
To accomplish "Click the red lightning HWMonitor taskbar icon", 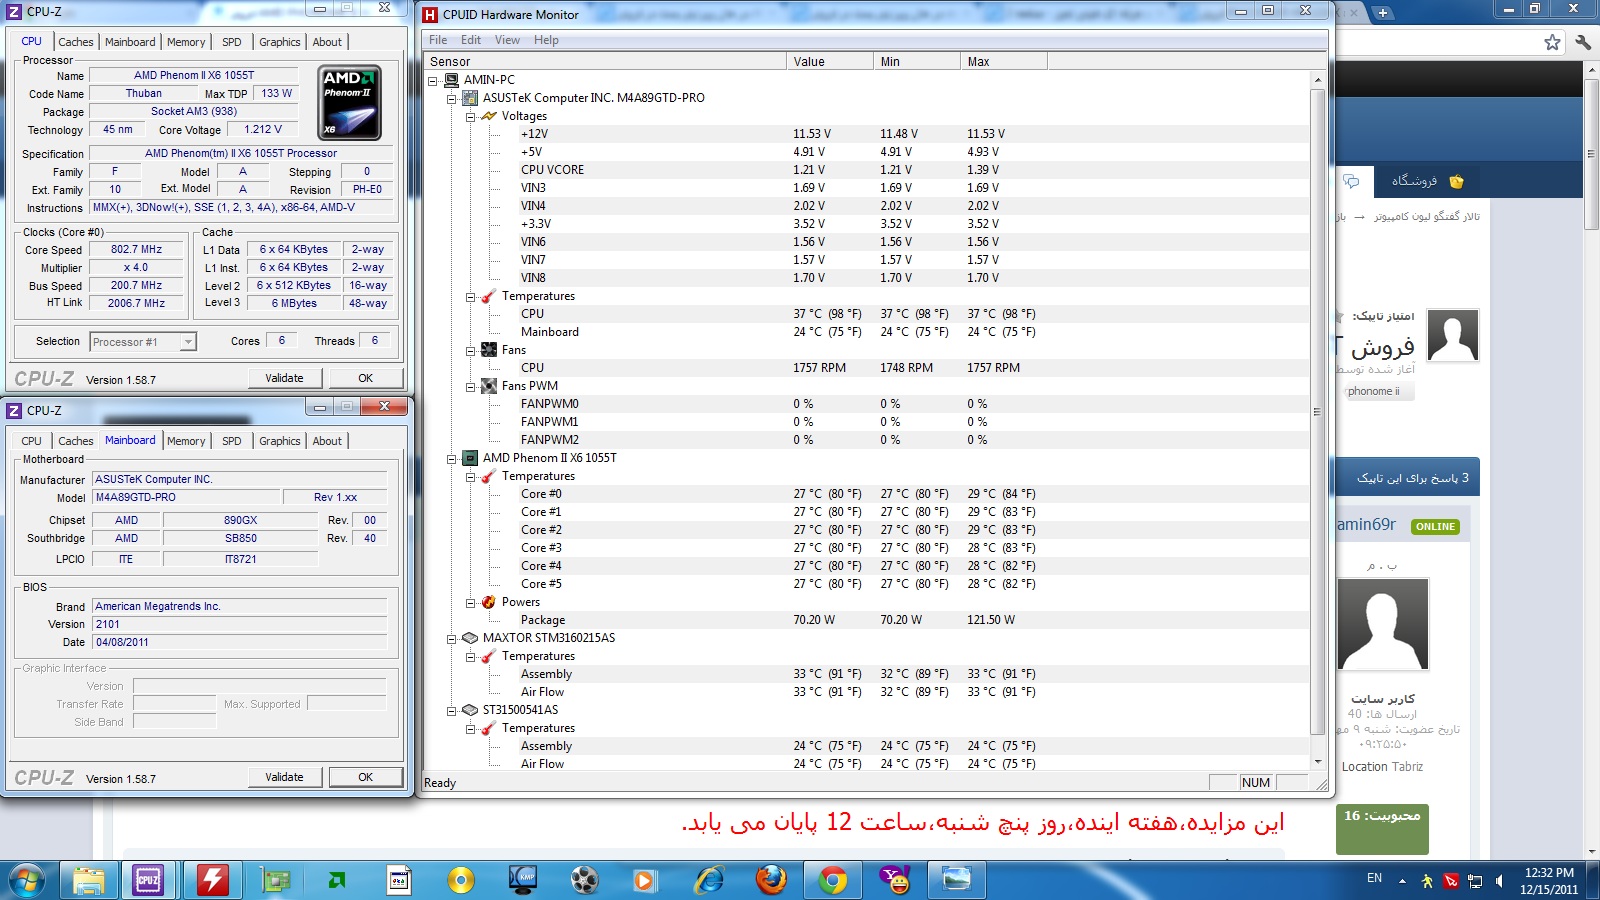I will click(x=211, y=880).
